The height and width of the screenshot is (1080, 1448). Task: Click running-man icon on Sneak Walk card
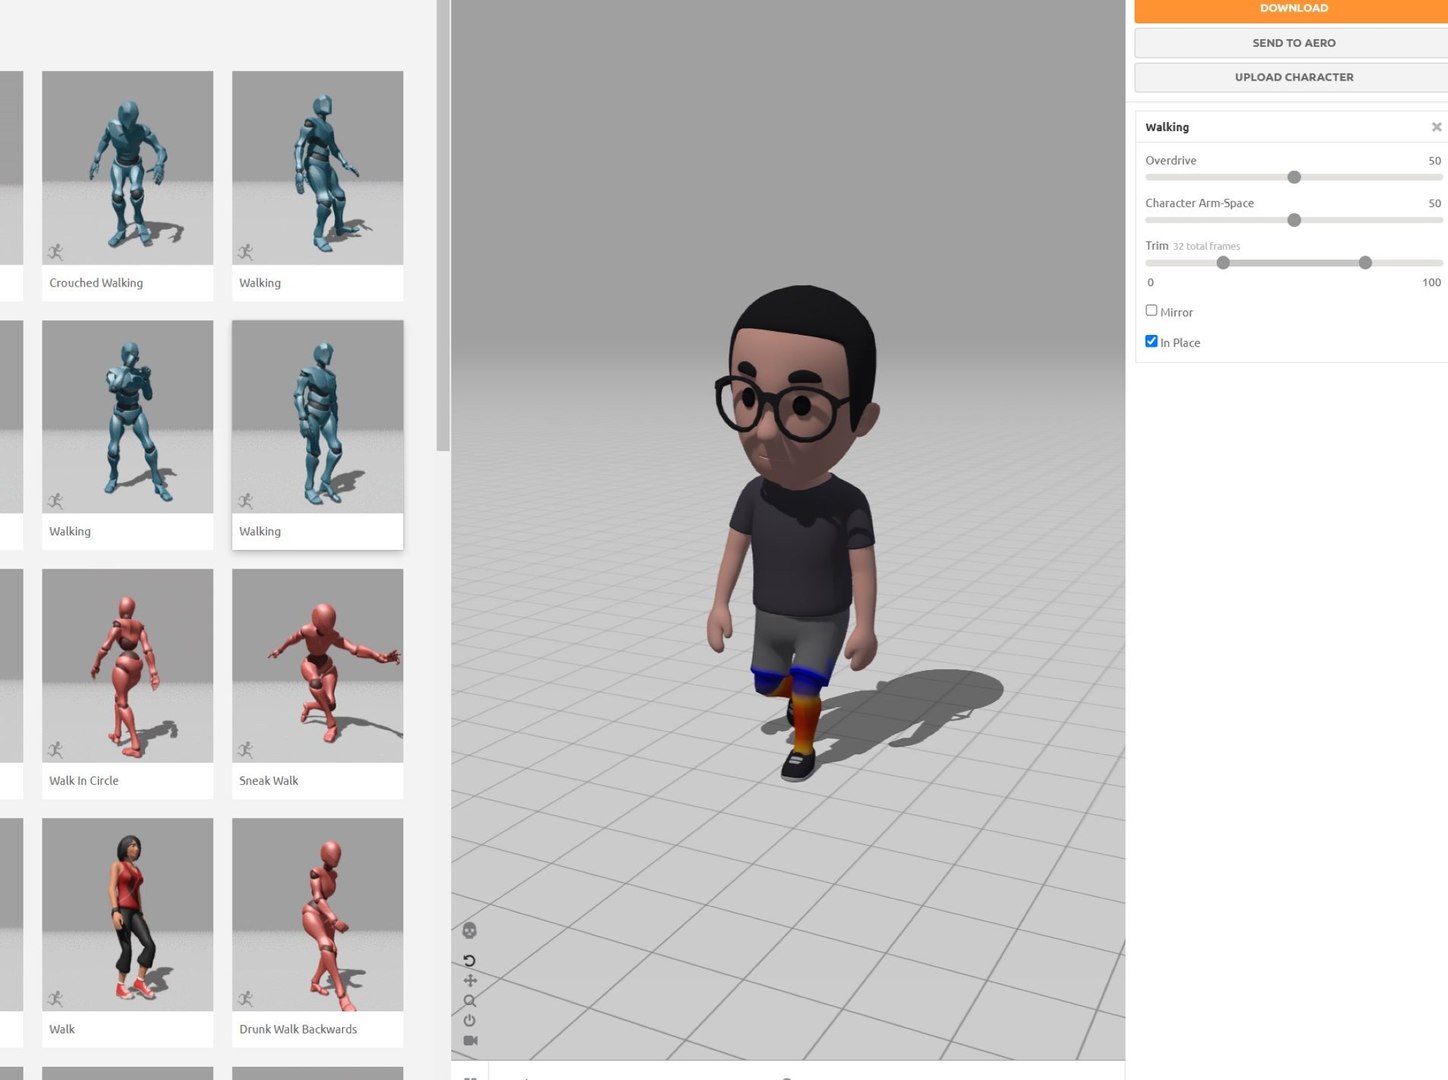(246, 750)
